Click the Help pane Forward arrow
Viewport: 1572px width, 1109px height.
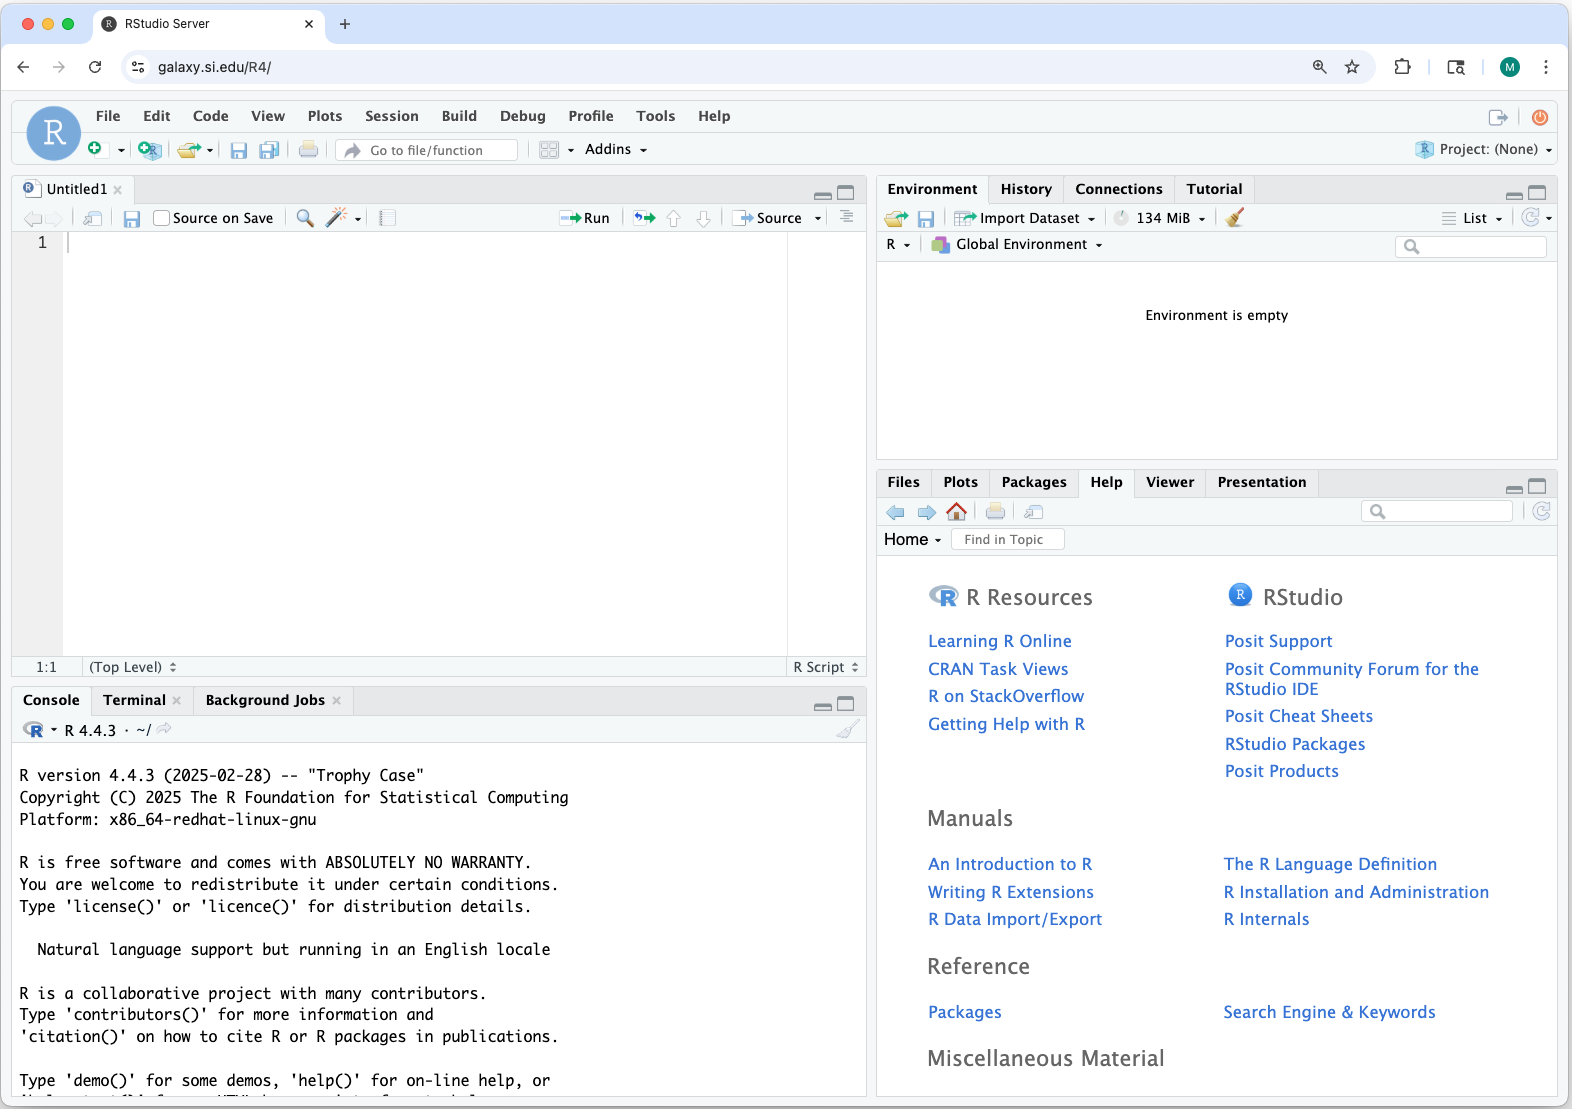coord(927,512)
